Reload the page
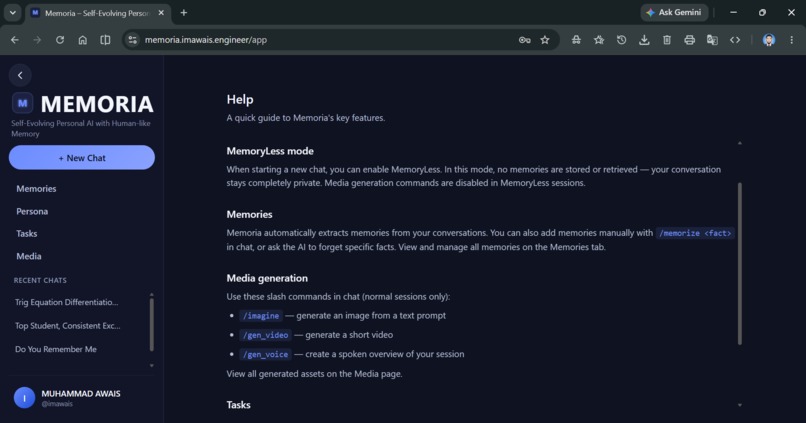The image size is (806, 423). coord(60,40)
